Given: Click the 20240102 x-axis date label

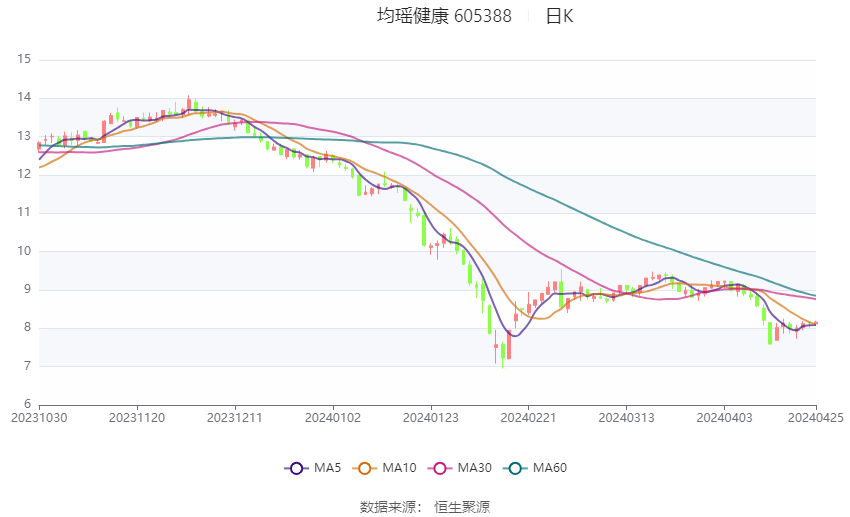Looking at the screenshot, I should click(333, 418).
